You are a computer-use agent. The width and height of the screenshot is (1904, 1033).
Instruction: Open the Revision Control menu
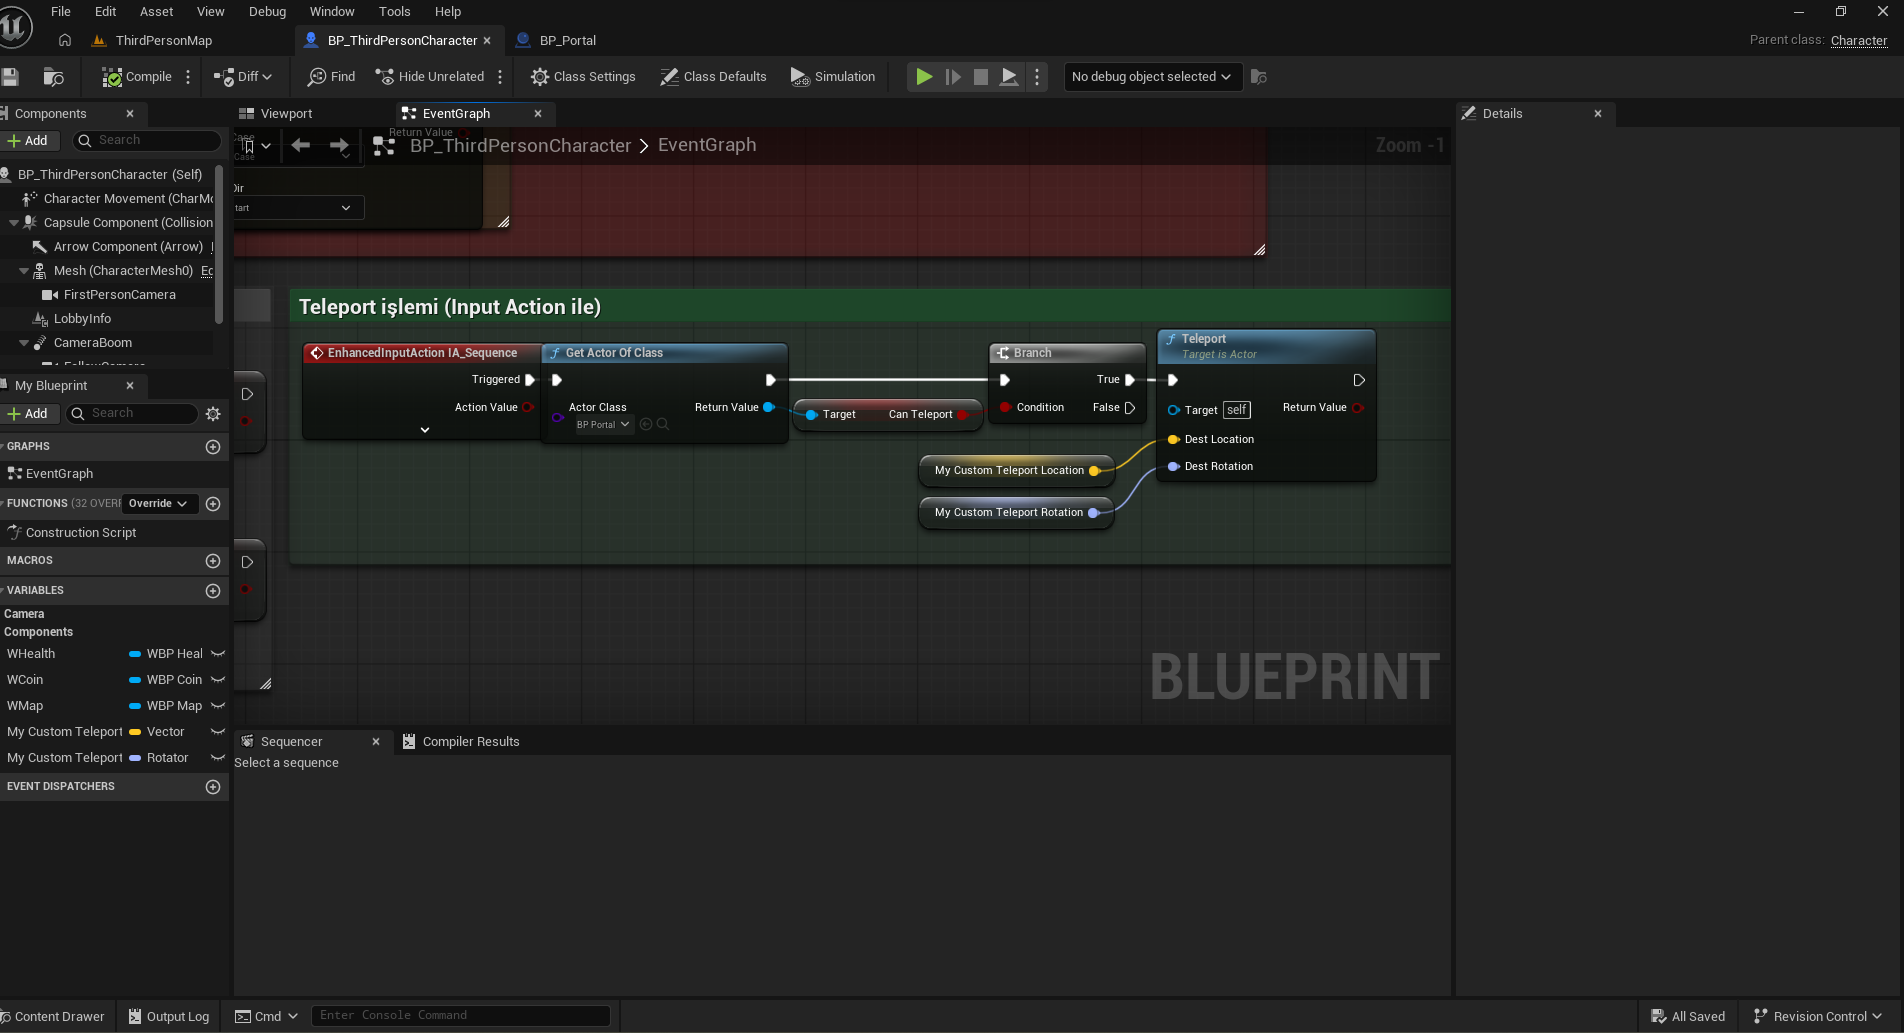click(x=1818, y=1017)
